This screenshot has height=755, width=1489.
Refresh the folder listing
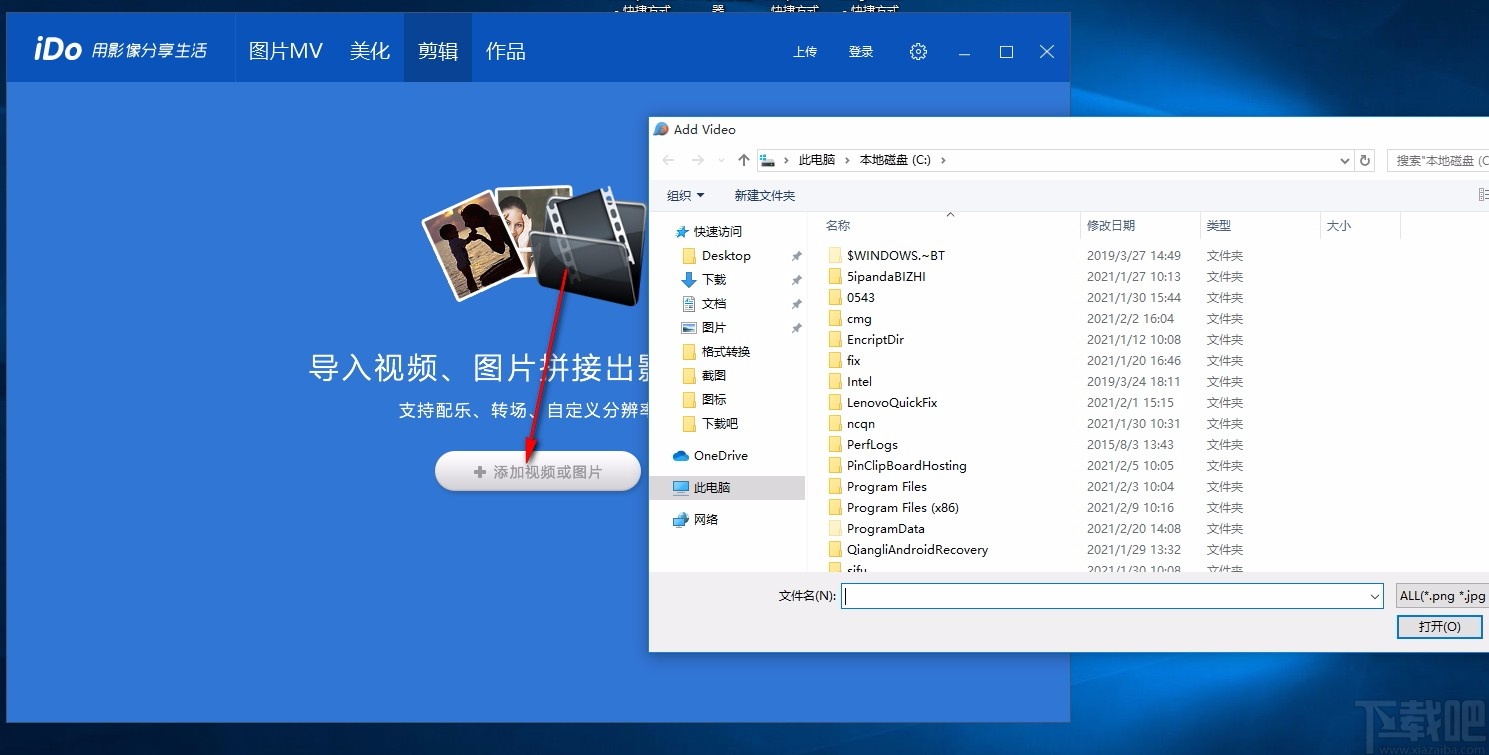click(x=1366, y=160)
